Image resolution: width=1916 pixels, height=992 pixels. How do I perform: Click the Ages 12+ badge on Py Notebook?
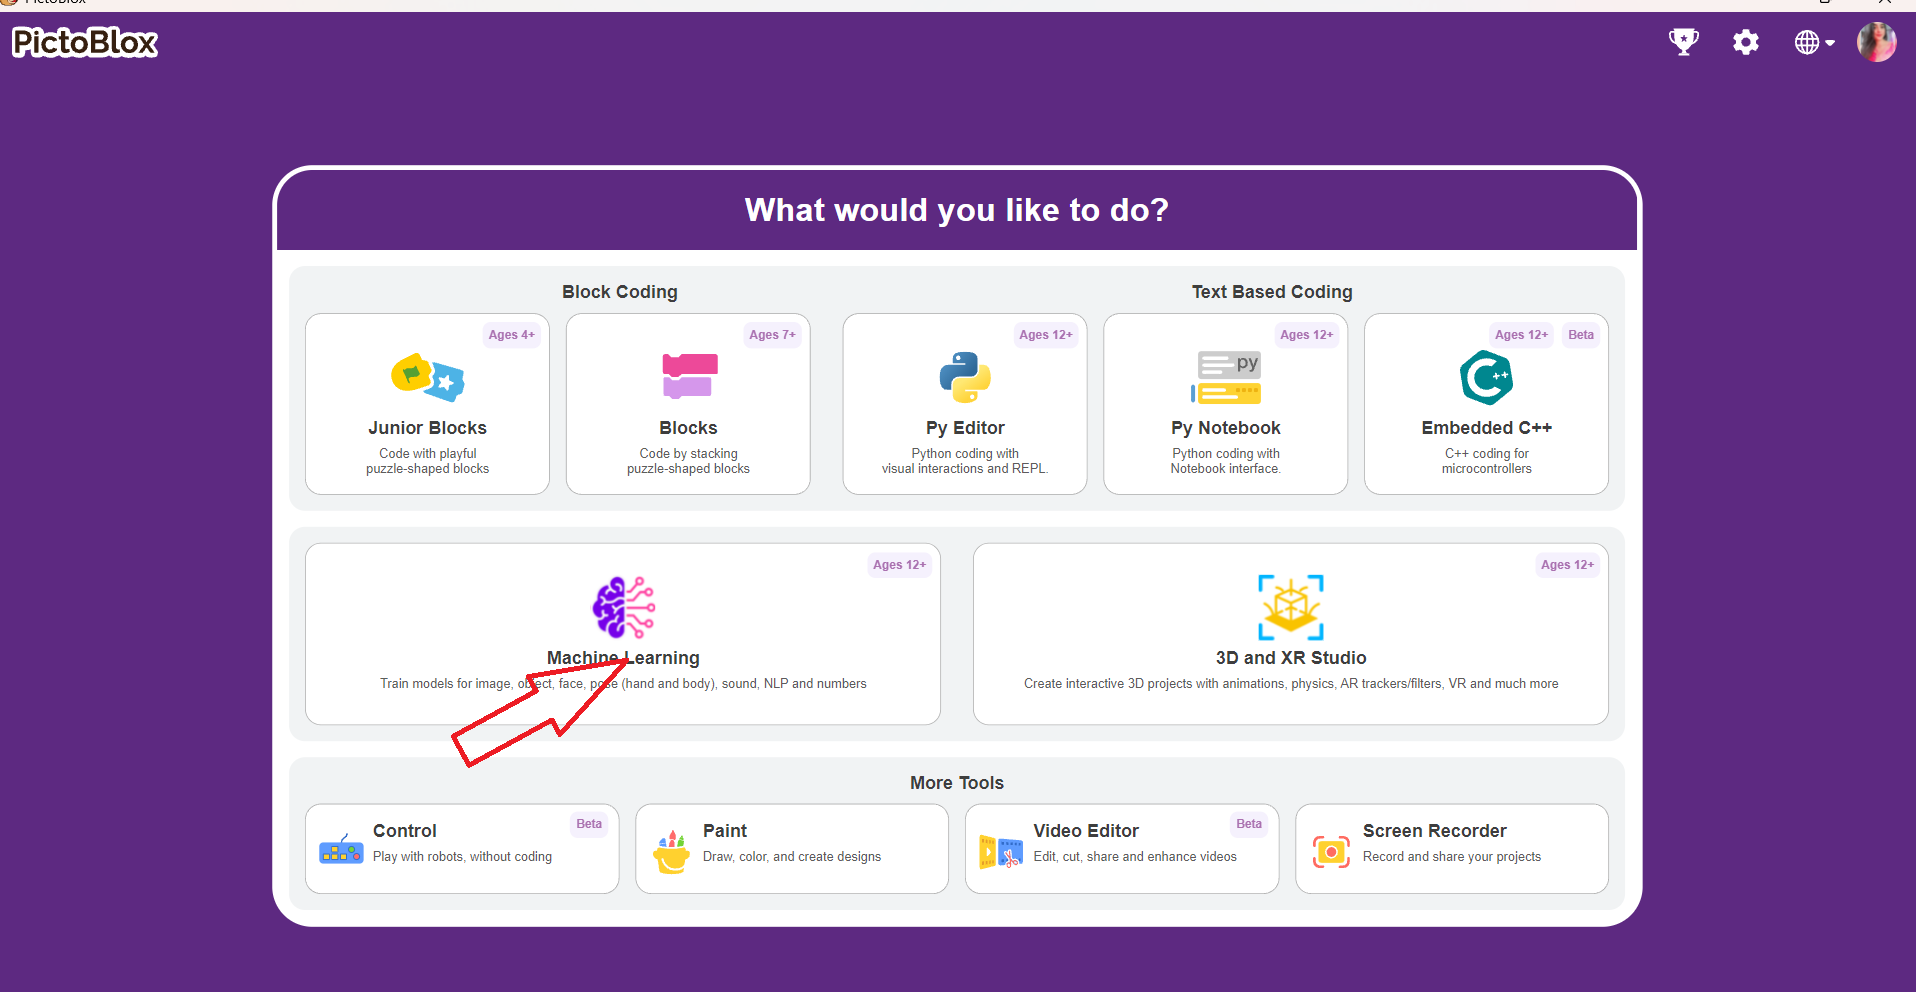[1307, 335]
